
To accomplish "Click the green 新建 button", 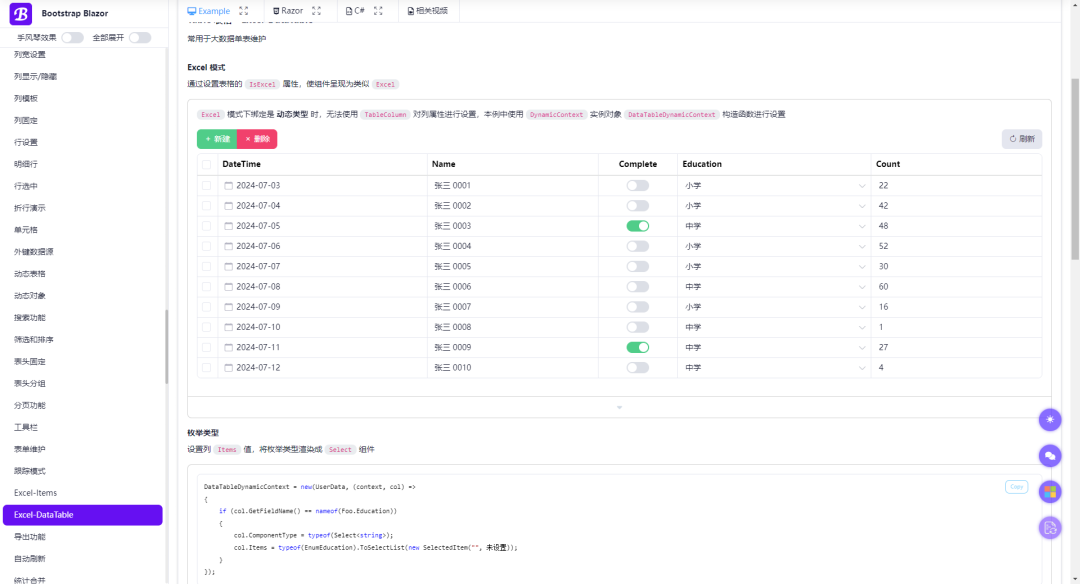I will click(x=217, y=139).
